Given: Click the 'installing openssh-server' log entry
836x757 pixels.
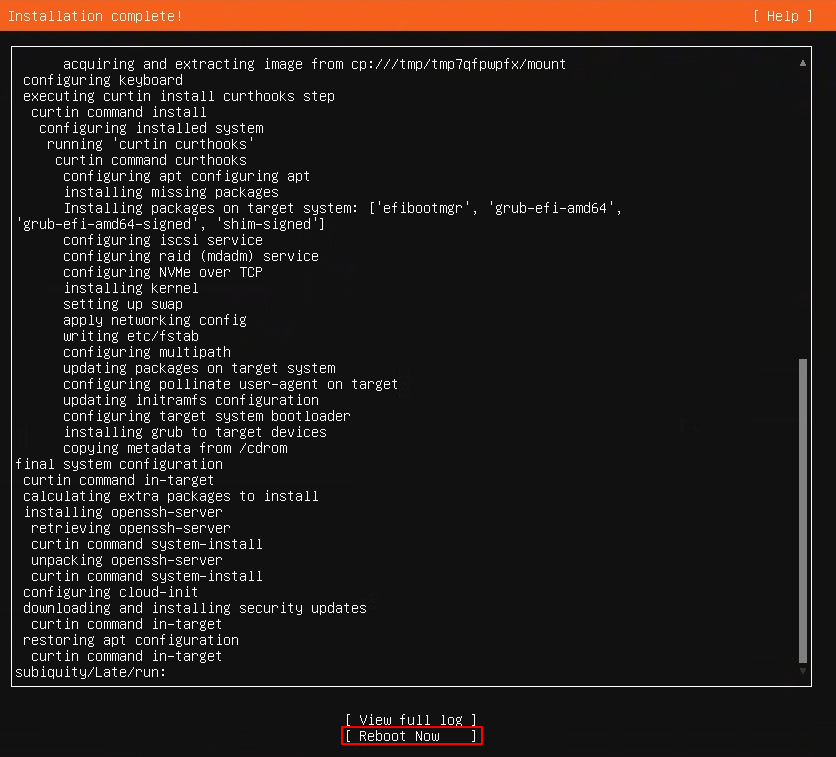Looking at the screenshot, I should (x=123, y=512).
